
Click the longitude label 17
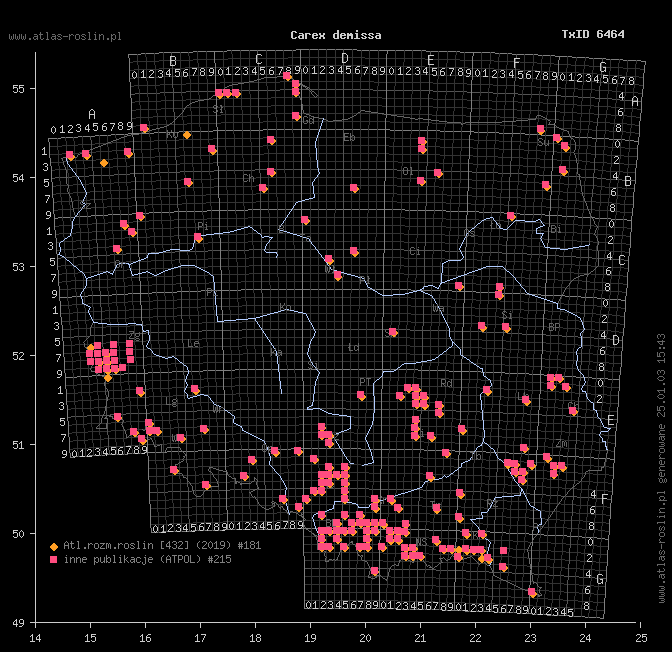click(x=200, y=638)
